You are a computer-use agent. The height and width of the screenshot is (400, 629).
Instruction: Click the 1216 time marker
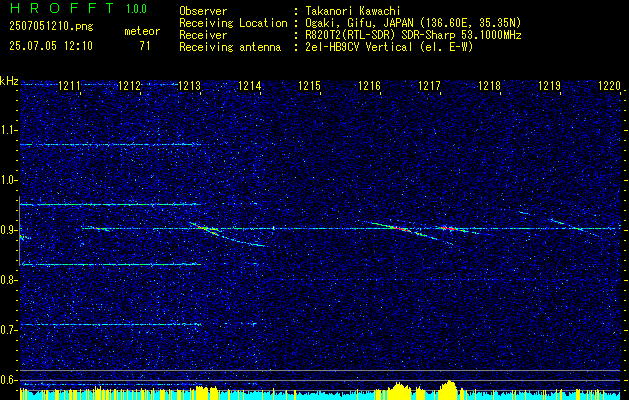point(369,85)
